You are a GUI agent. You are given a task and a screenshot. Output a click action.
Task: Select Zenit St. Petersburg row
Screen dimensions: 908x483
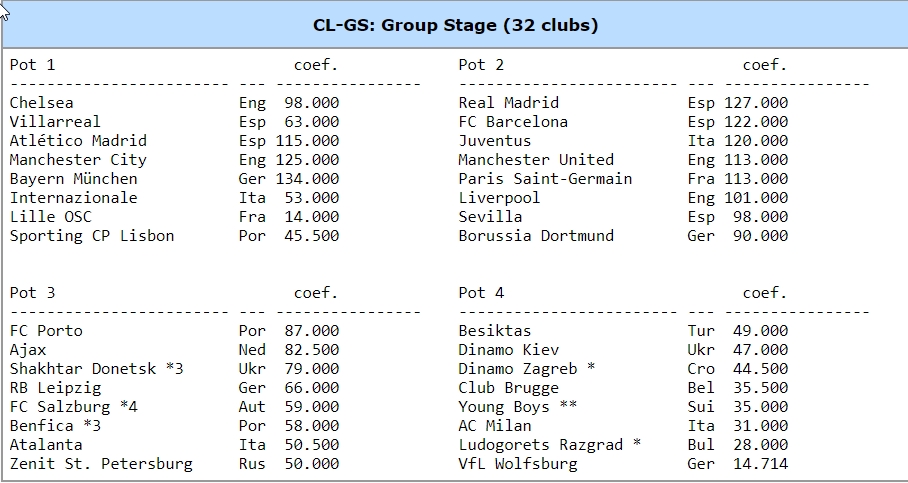(x=174, y=464)
